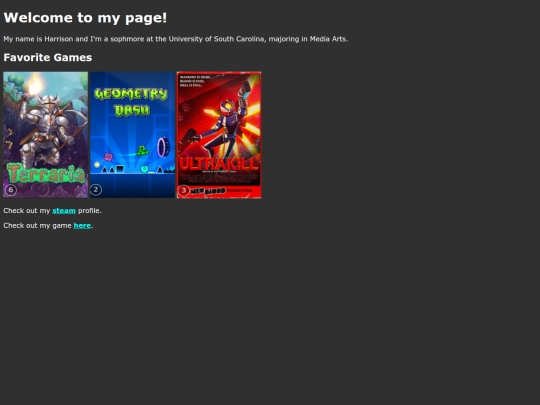The image size is (540, 405).
Task: Select the Geometry Dash cover image
Action: click(x=132, y=135)
